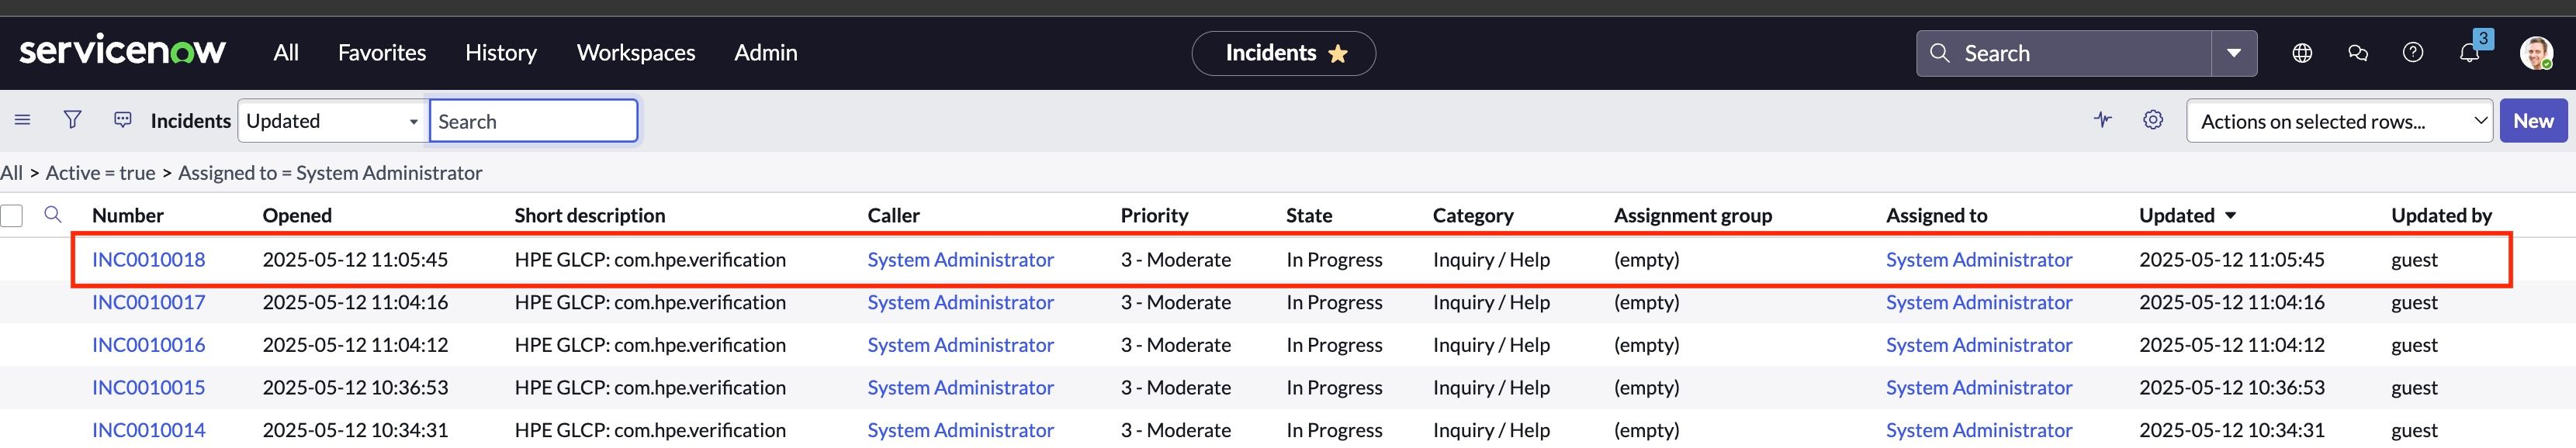Screen dimensions: 2576x448
Task: Show the filter funnel icon panel
Action: [72, 120]
